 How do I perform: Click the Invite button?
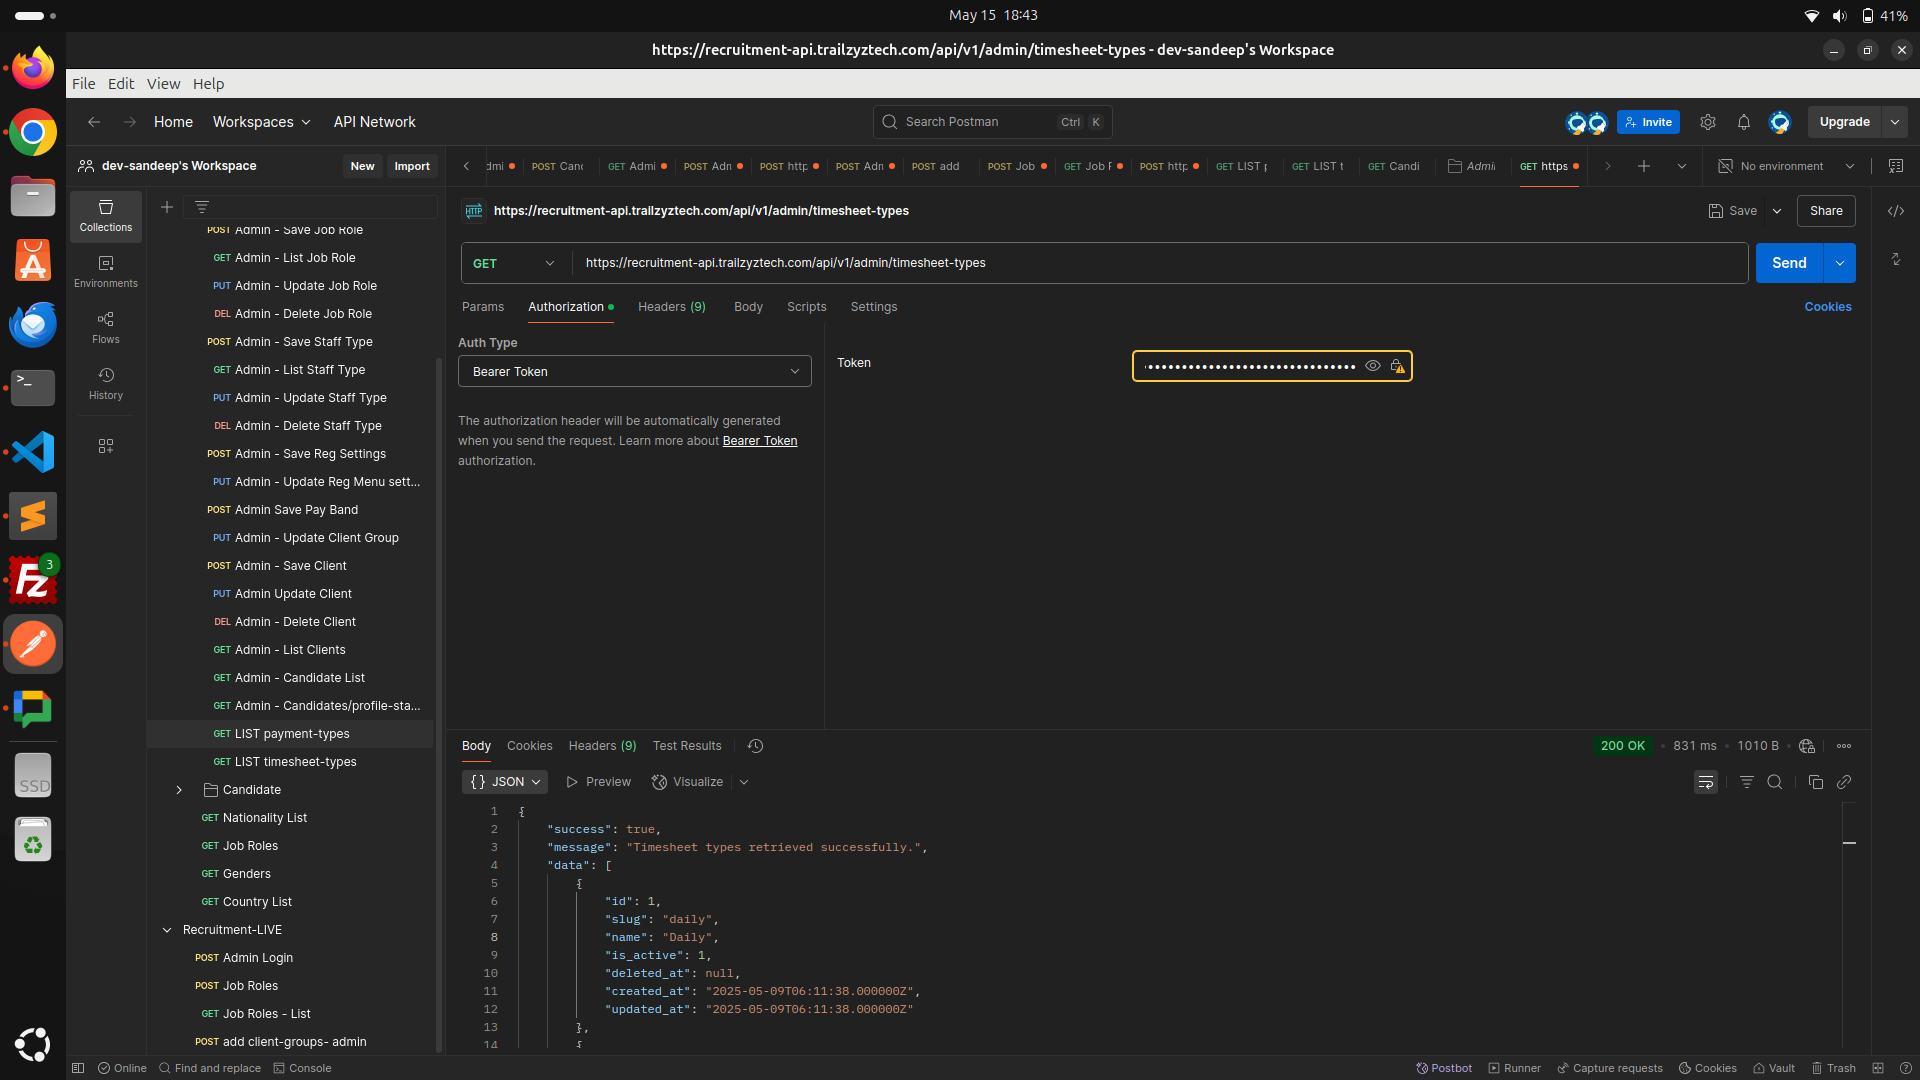tap(1648, 122)
